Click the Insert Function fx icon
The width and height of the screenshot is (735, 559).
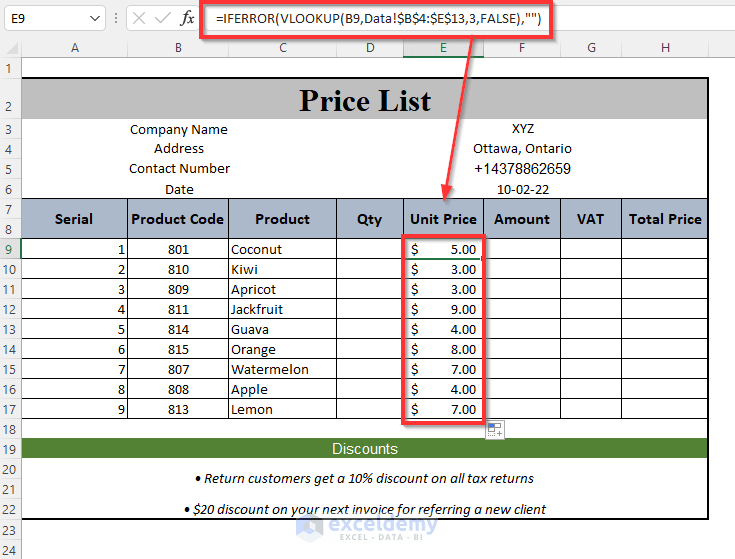click(187, 18)
